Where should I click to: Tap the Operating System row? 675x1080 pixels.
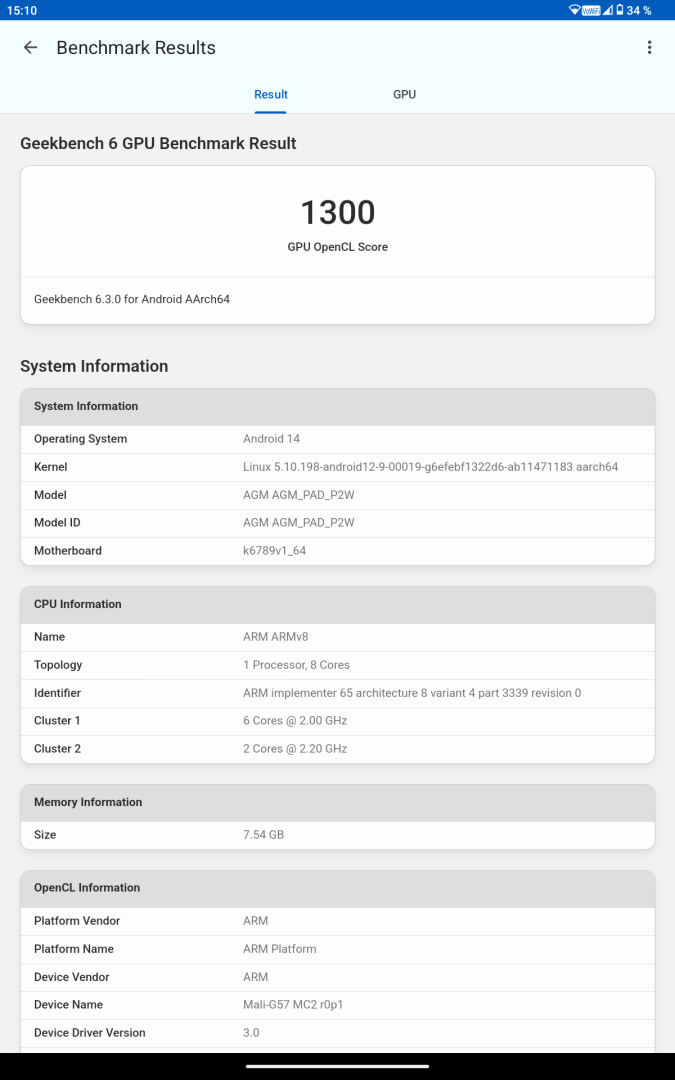[x=338, y=439]
